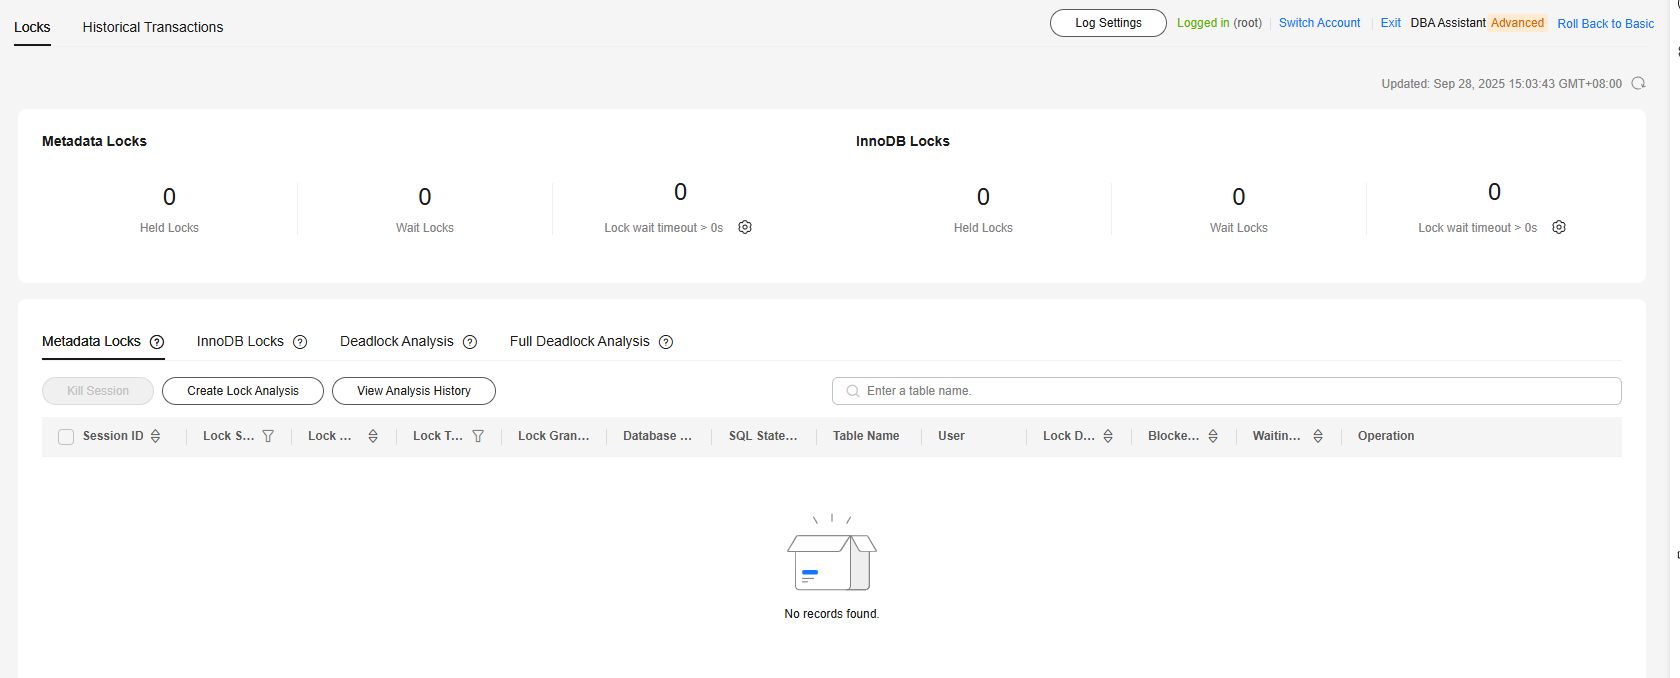Sort by the Blocke... column
The width and height of the screenshot is (1680, 678).
(x=1213, y=436)
